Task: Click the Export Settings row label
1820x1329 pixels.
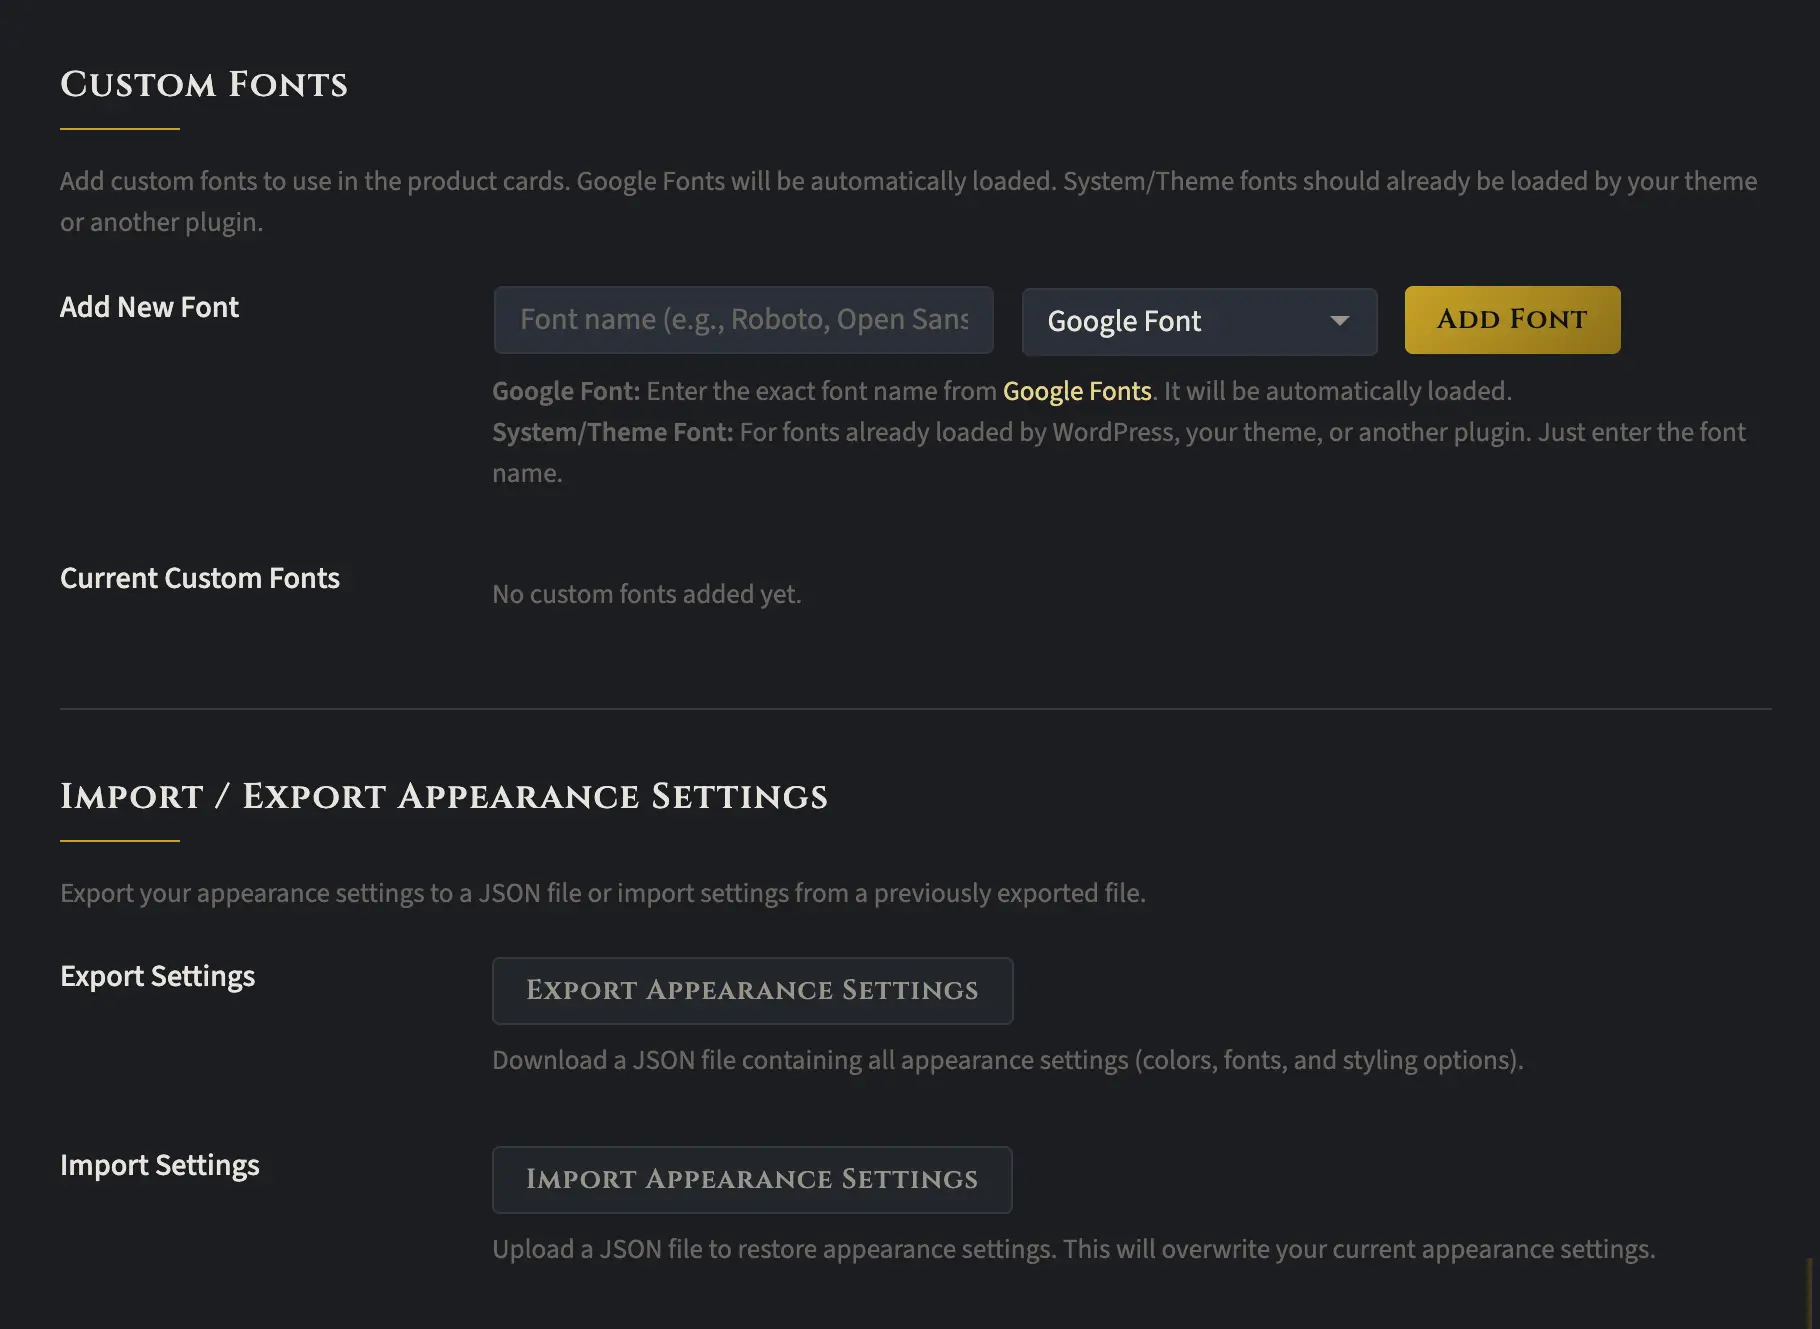Action: pos(157,976)
